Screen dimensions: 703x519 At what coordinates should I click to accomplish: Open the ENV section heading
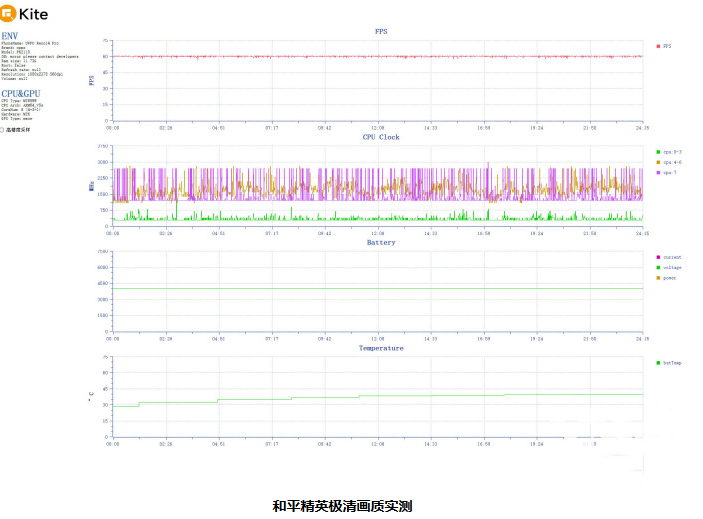9,36
